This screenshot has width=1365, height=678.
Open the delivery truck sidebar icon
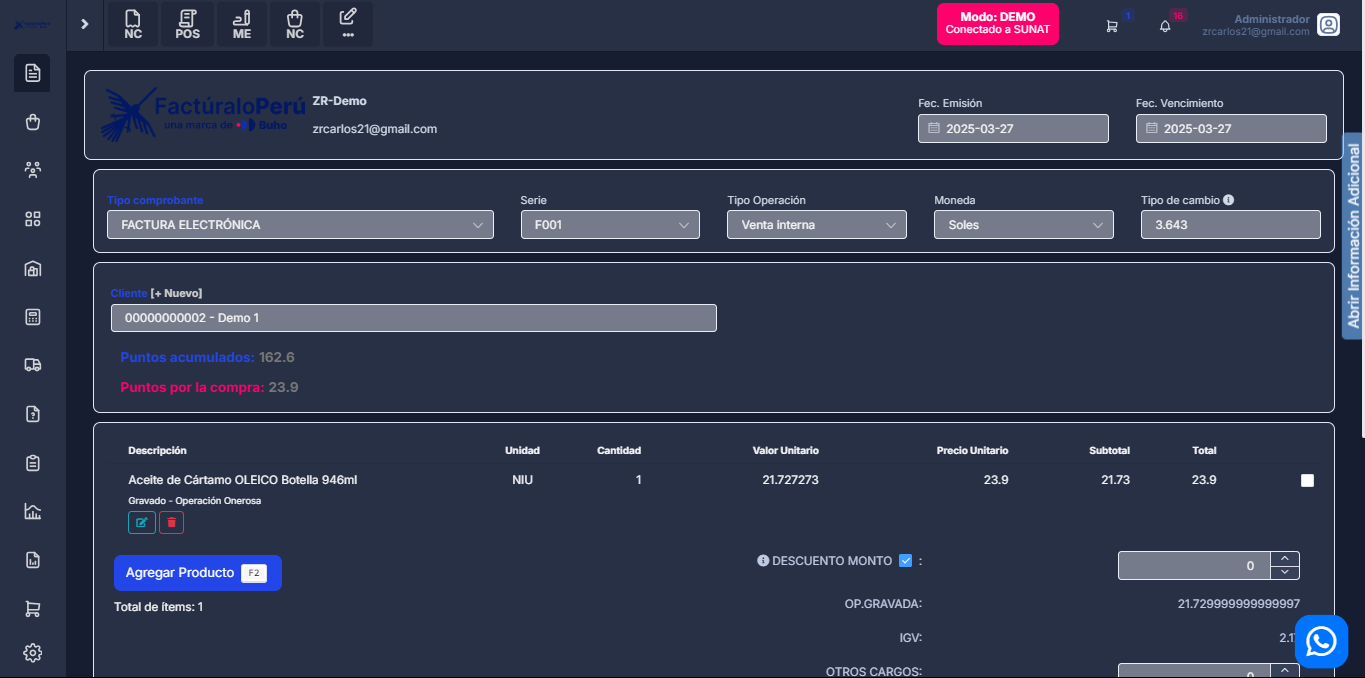pos(32,365)
